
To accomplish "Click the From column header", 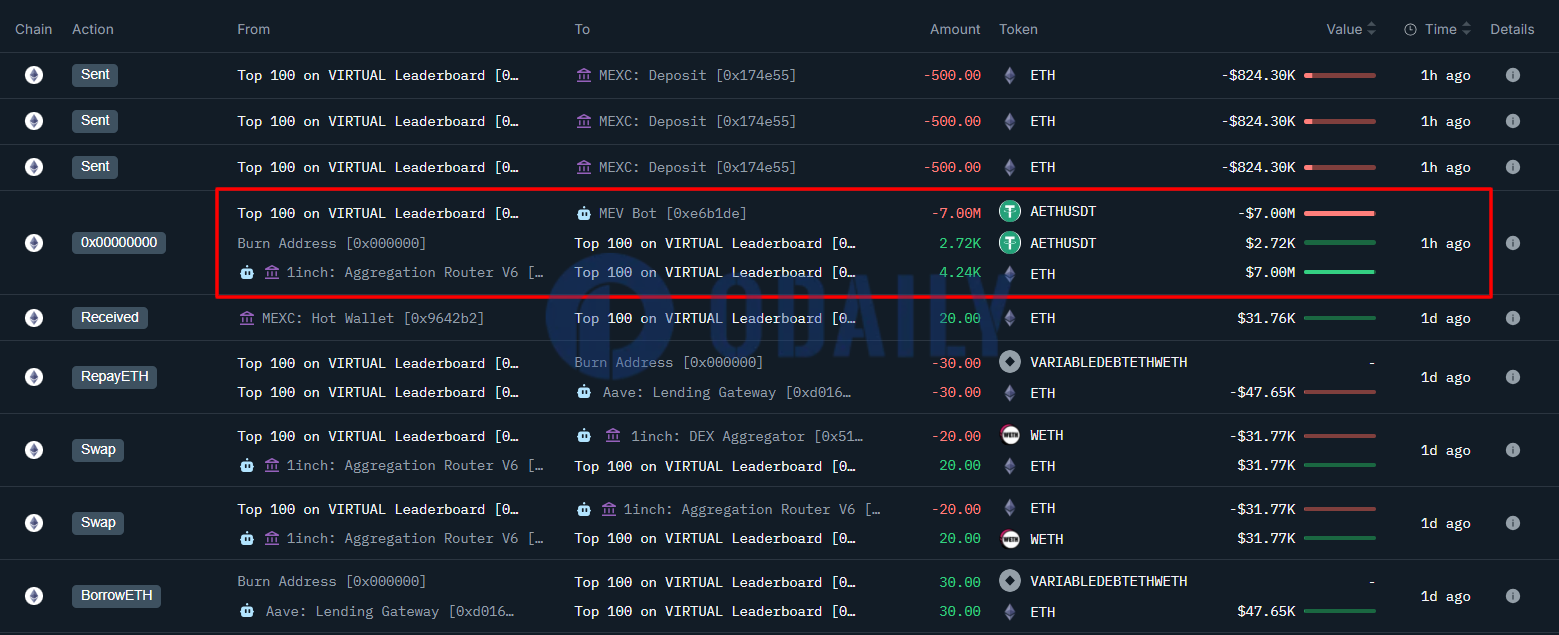I will pyautogui.click(x=254, y=29).
